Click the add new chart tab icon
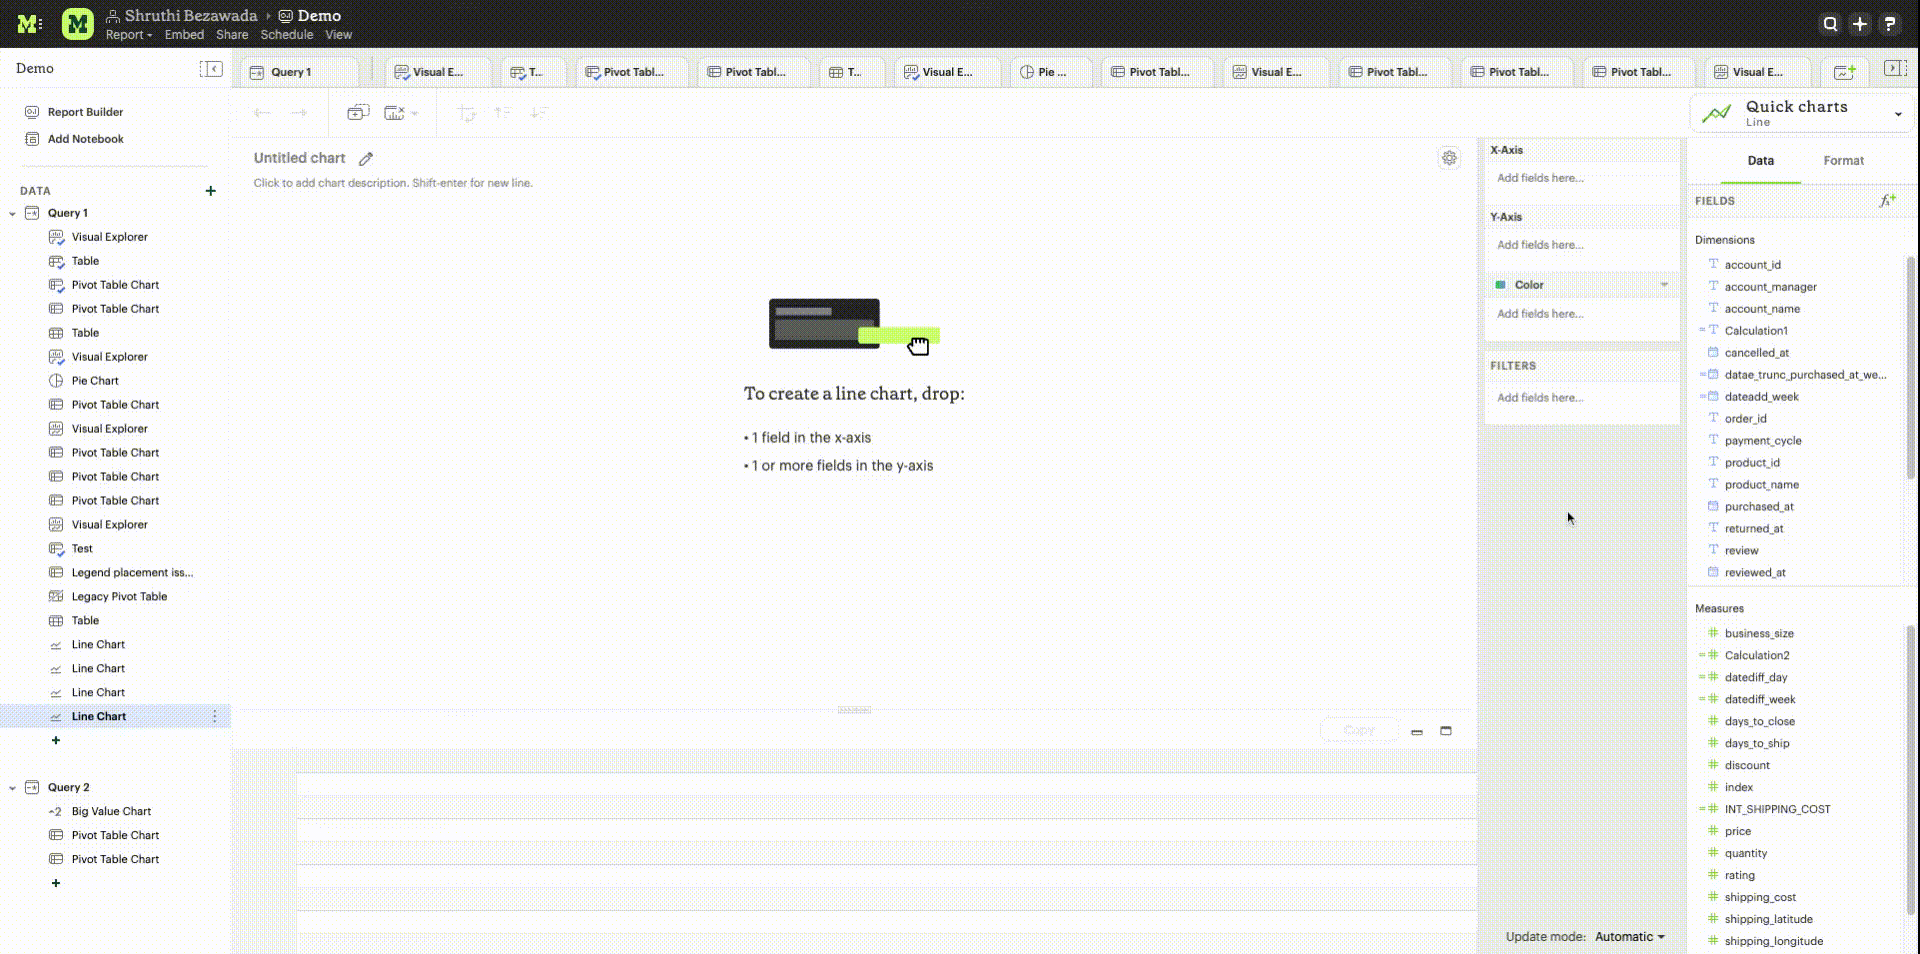 tap(1844, 72)
